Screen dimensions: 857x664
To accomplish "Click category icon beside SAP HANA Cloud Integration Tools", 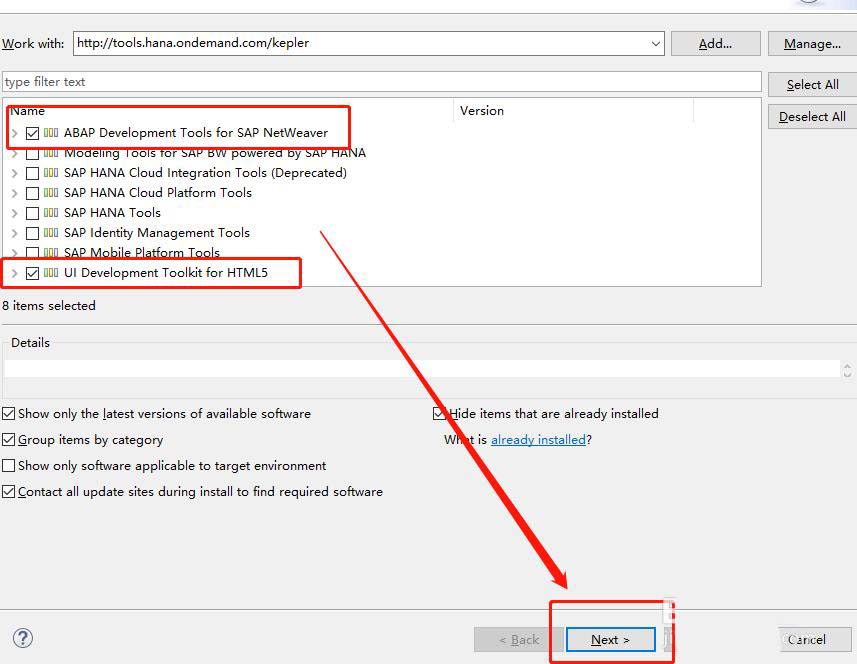I will (x=51, y=173).
